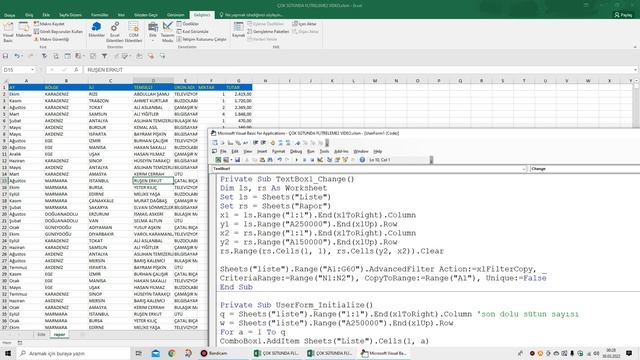
Task: Click the Break pause icon in VBA toolbar
Action: coord(304,160)
